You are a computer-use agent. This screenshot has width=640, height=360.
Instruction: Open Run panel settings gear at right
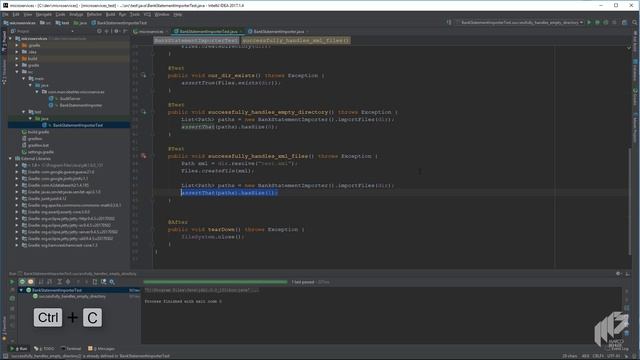[x=618, y=274]
